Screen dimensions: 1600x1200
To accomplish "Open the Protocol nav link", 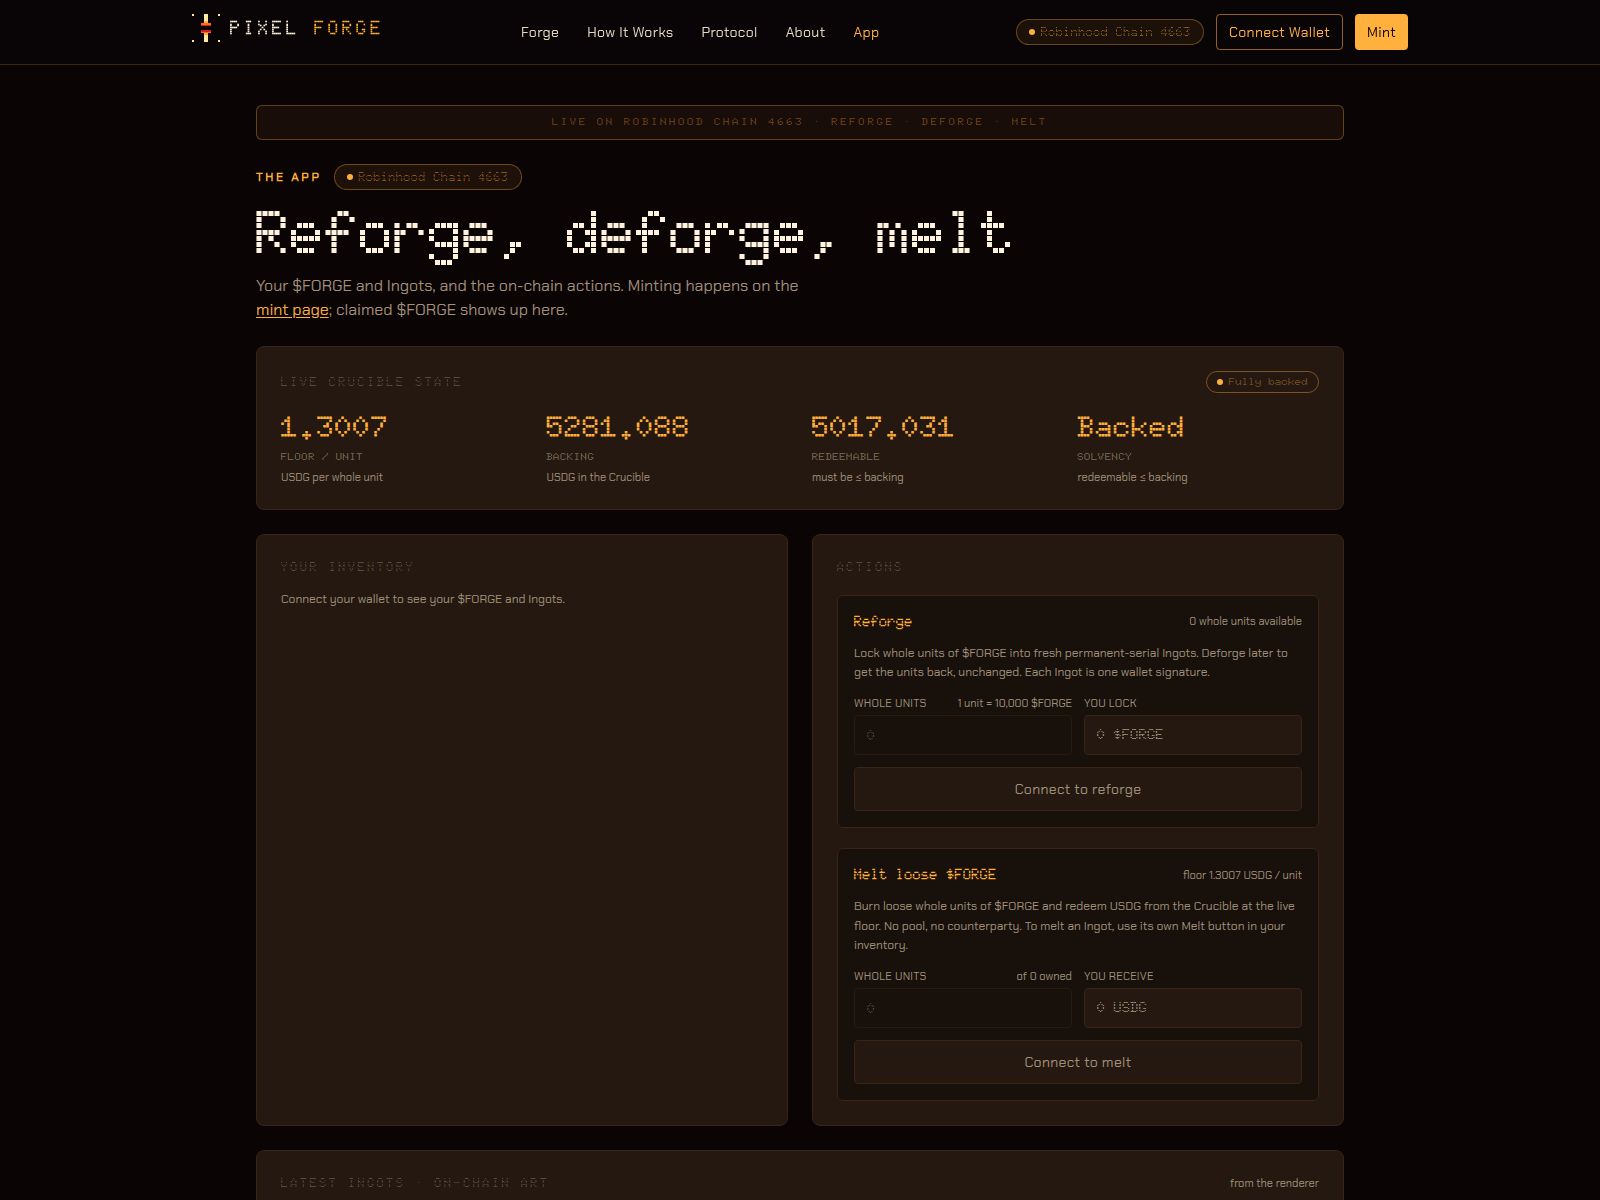I will tap(729, 32).
